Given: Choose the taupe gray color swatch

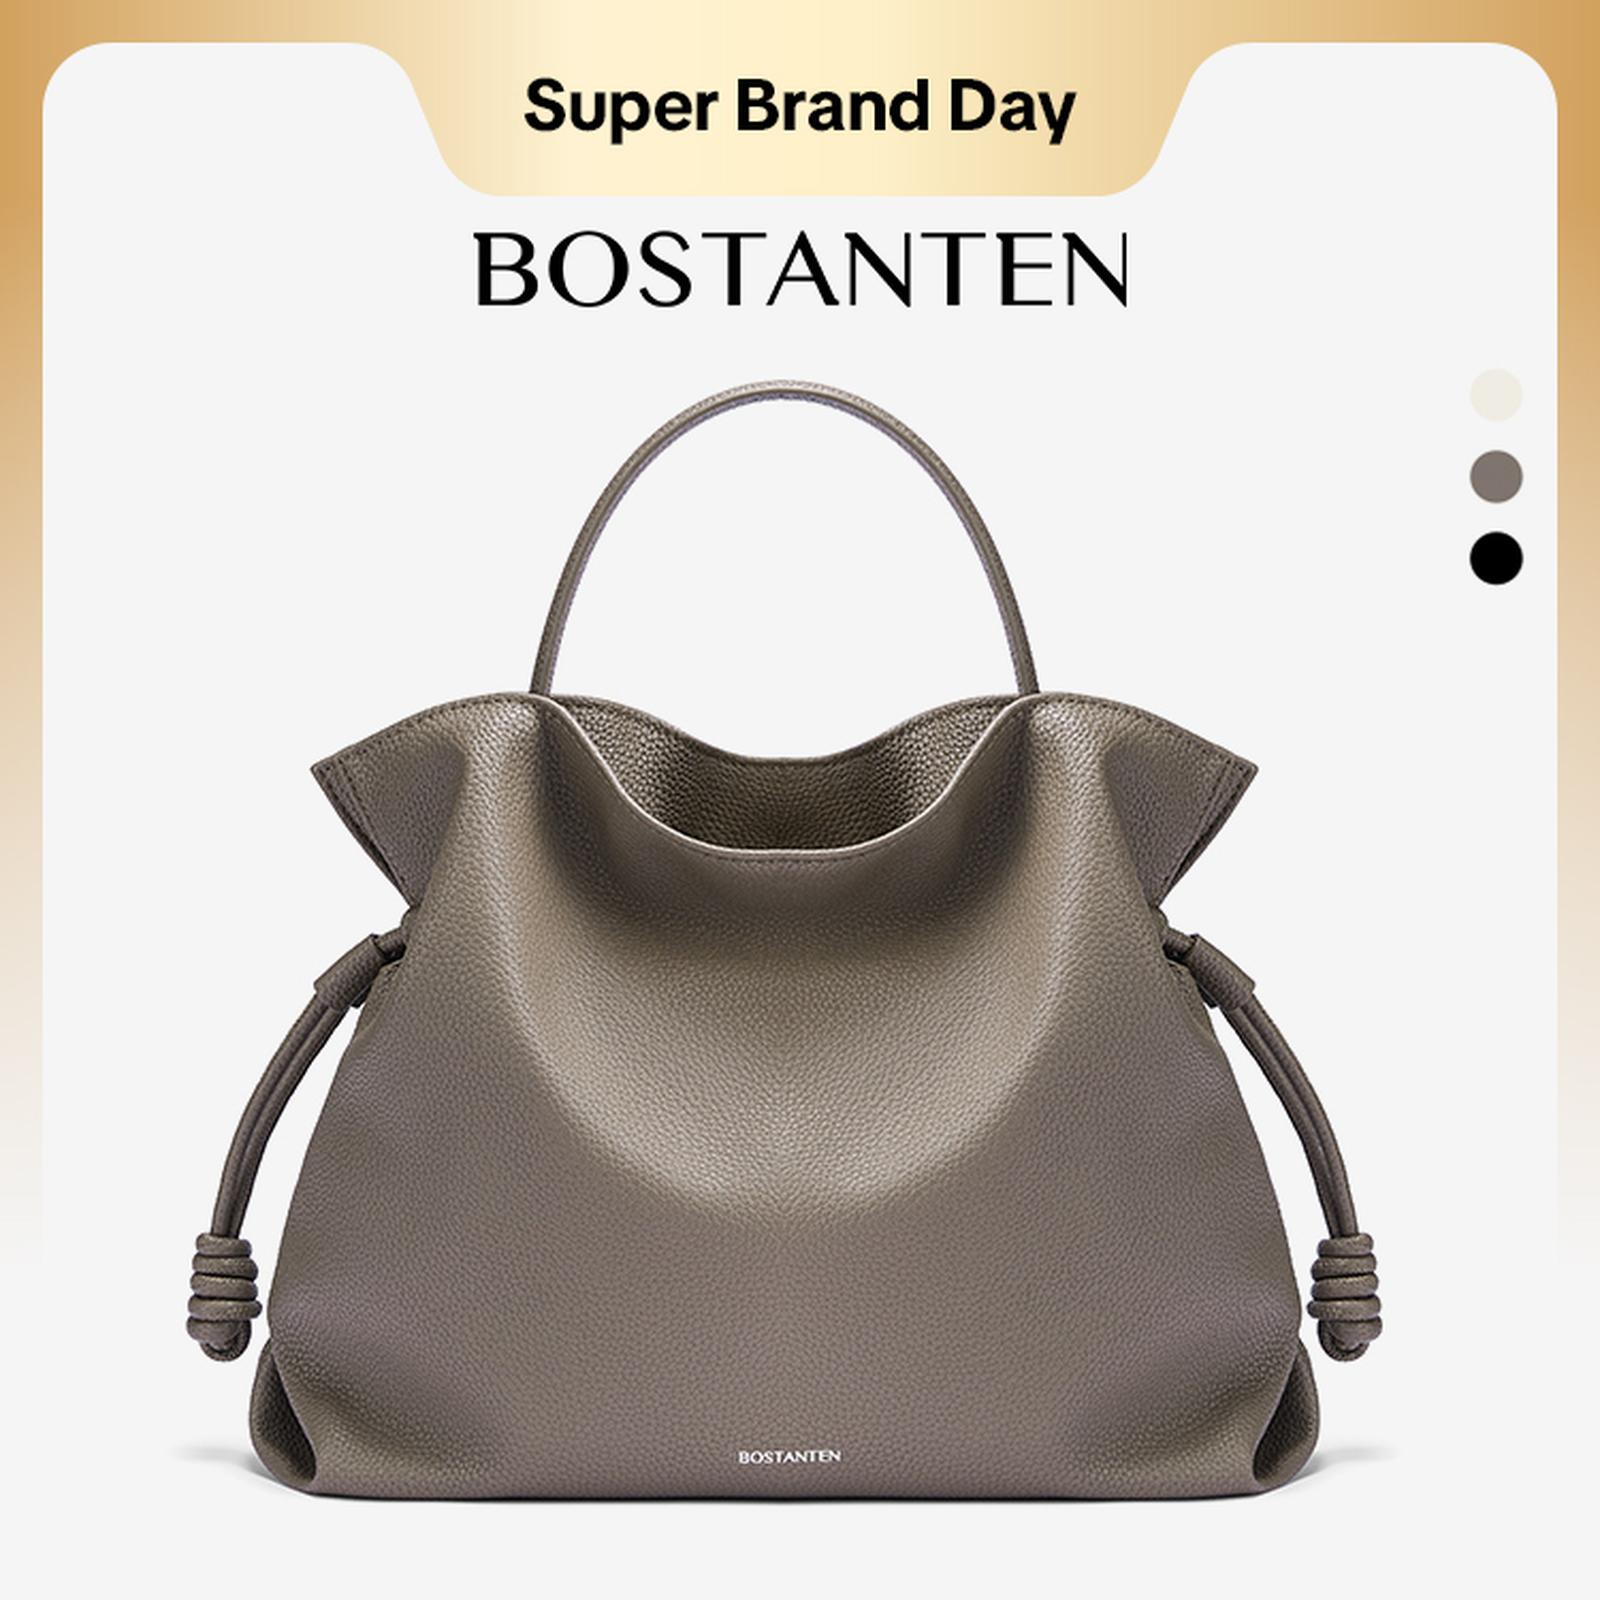Looking at the screenshot, I should click(1496, 476).
